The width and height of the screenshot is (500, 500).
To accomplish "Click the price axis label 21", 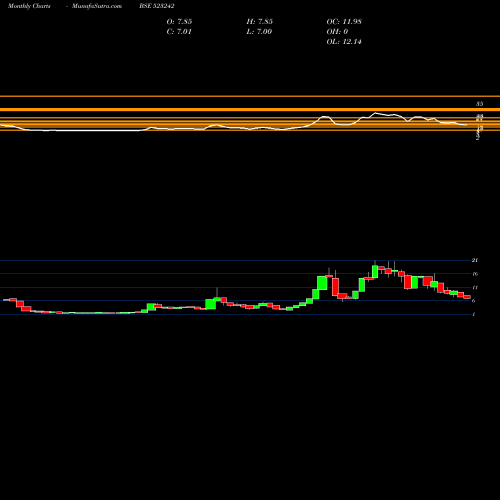I will (x=475, y=260).
